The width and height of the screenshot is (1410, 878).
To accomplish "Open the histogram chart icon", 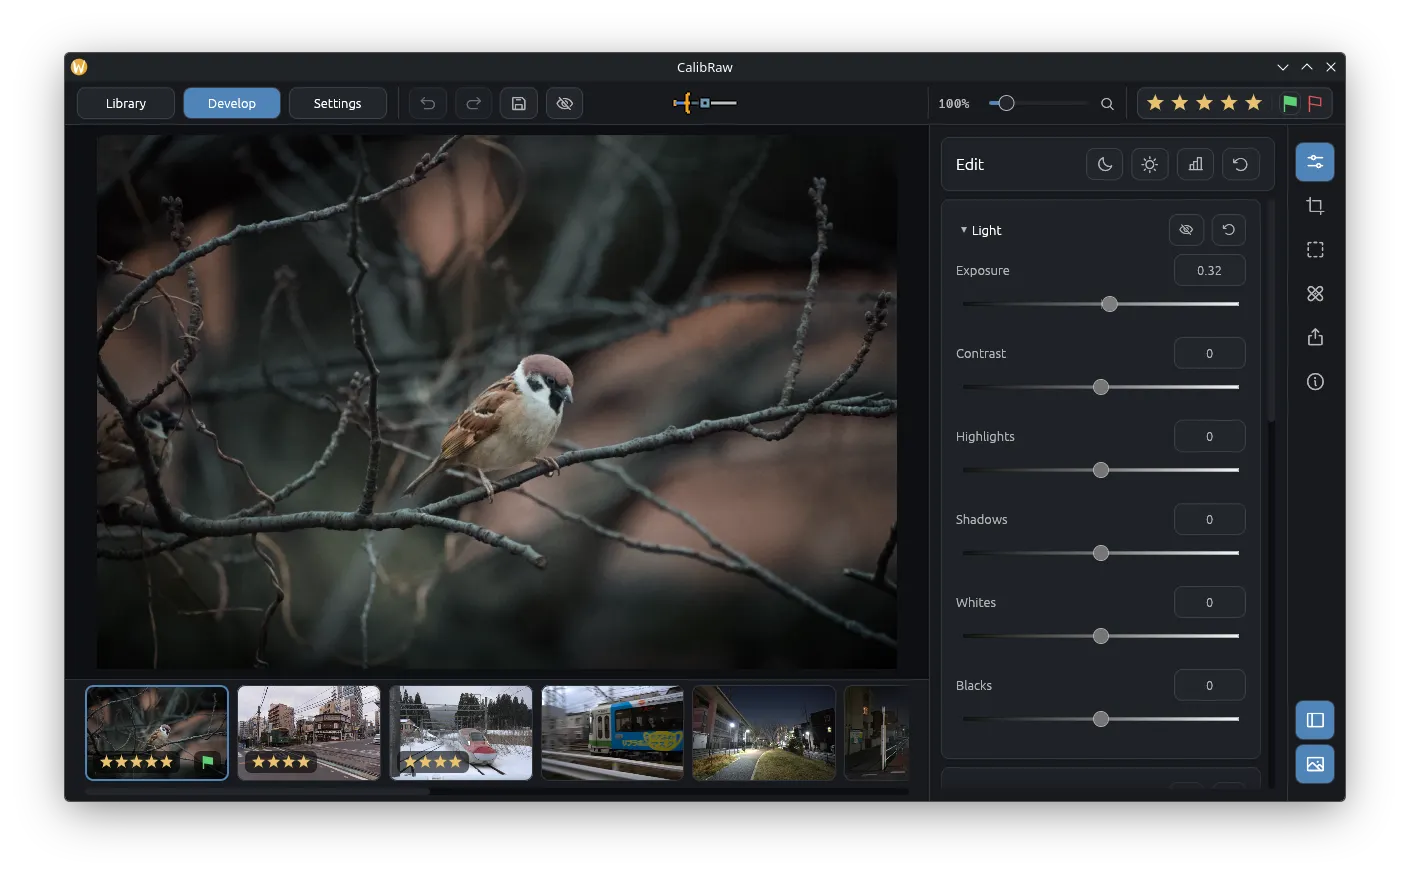I will (1195, 165).
